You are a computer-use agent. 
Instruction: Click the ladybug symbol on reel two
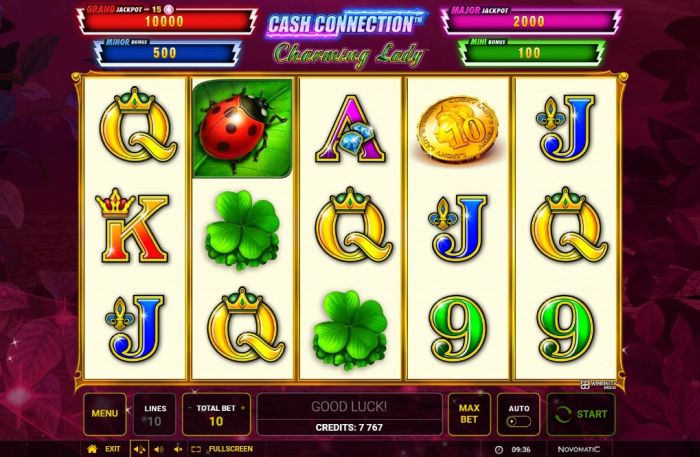[242, 129]
